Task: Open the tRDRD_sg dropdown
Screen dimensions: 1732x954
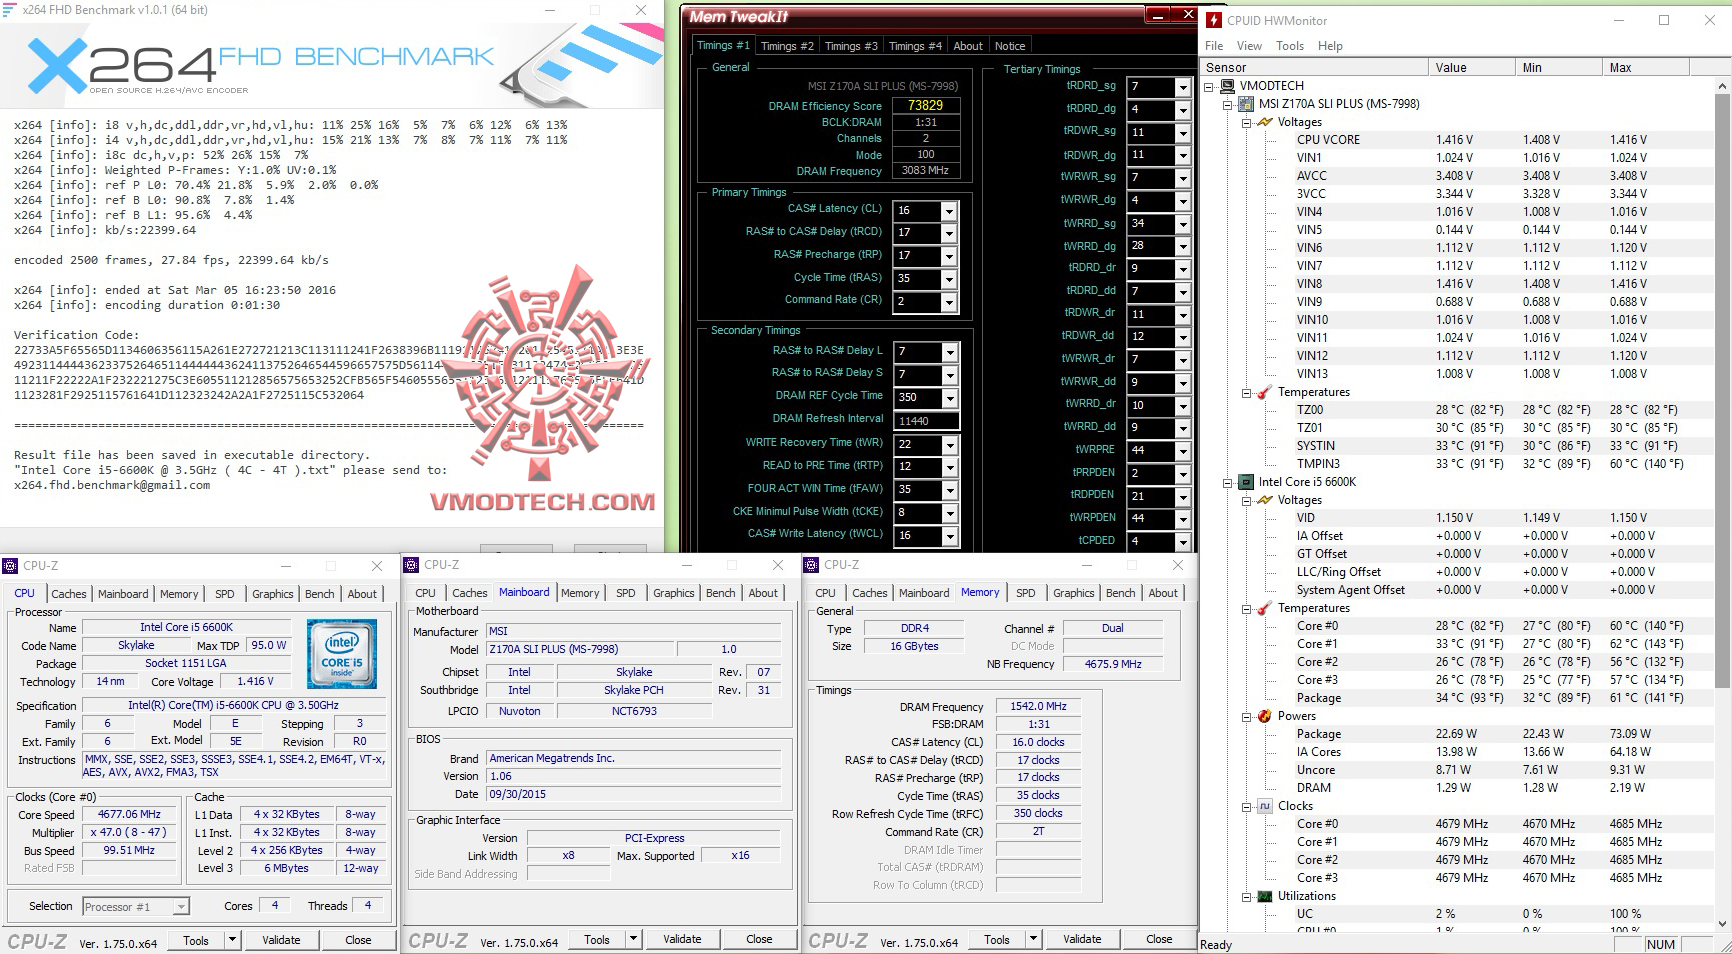Action: coord(1183,87)
